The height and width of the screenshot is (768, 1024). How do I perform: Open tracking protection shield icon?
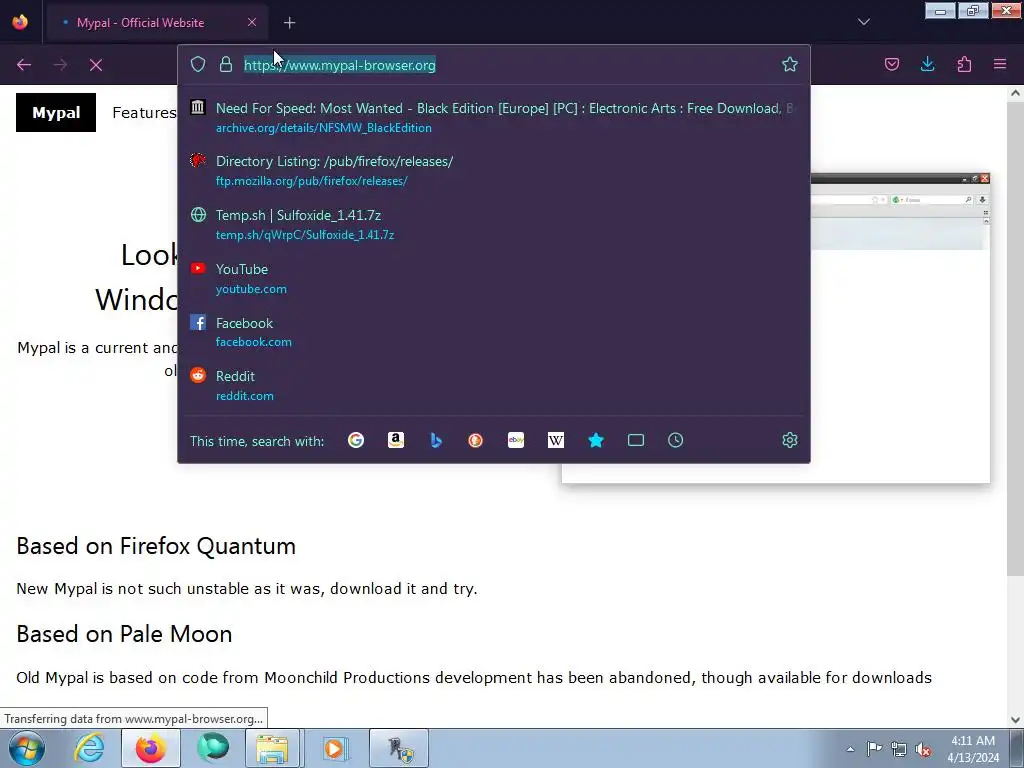pyautogui.click(x=198, y=64)
